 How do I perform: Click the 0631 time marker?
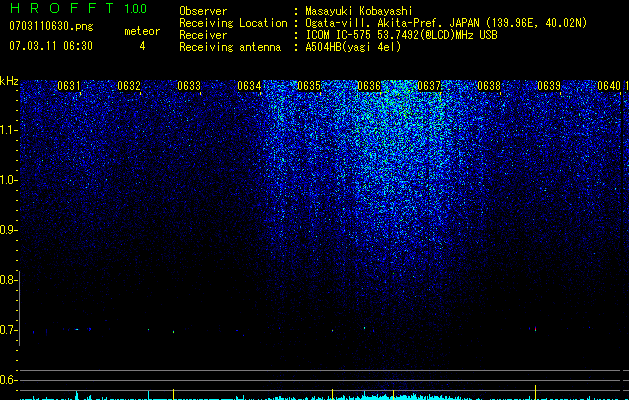pyautogui.click(x=69, y=86)
